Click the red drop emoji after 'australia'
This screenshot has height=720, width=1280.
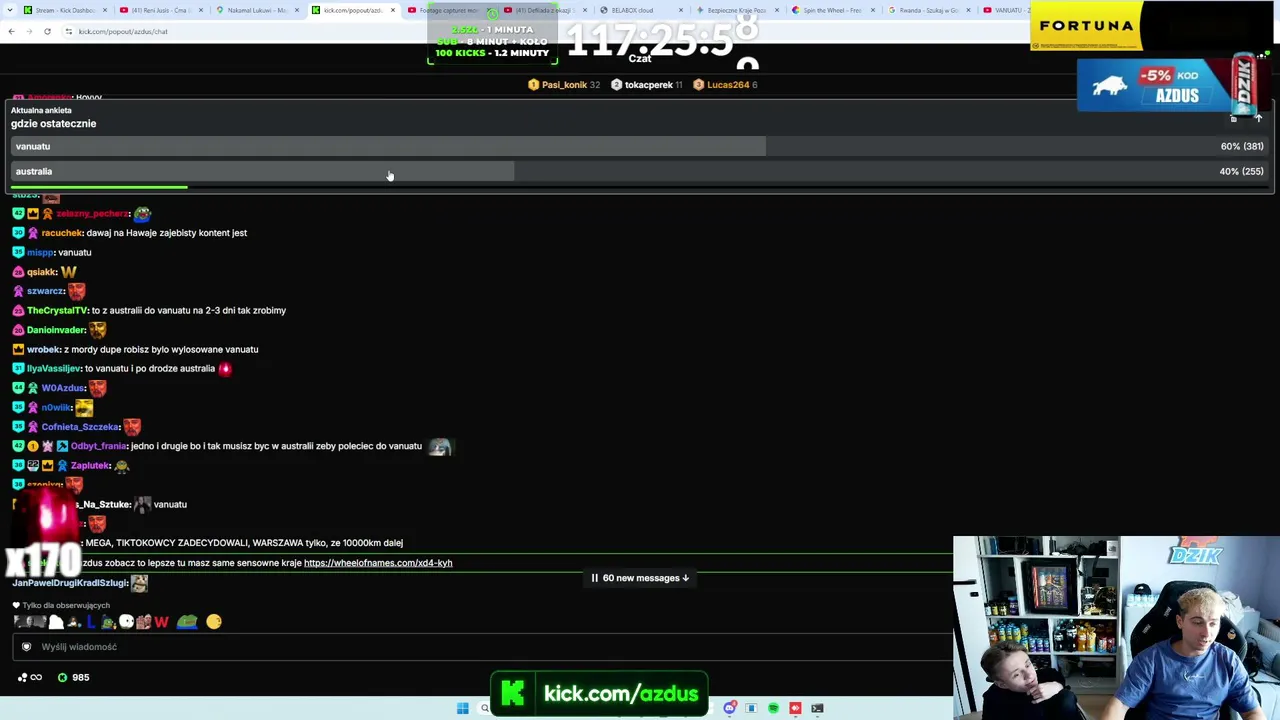click(224, 369)
